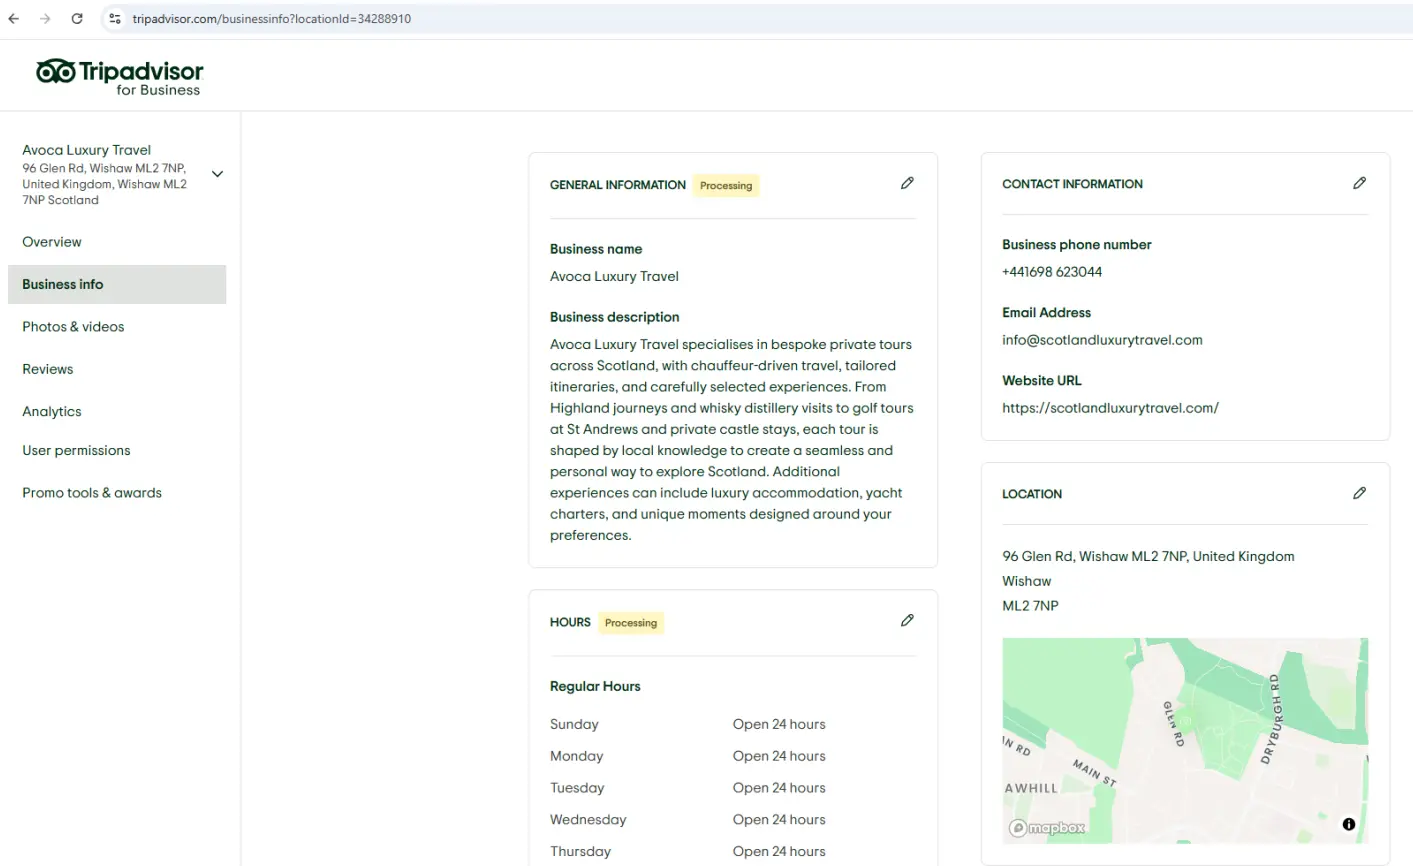The height and width of the screenshot is (866, 1413).
Task: Click the browser forward arrow
Action: point(45,18)
